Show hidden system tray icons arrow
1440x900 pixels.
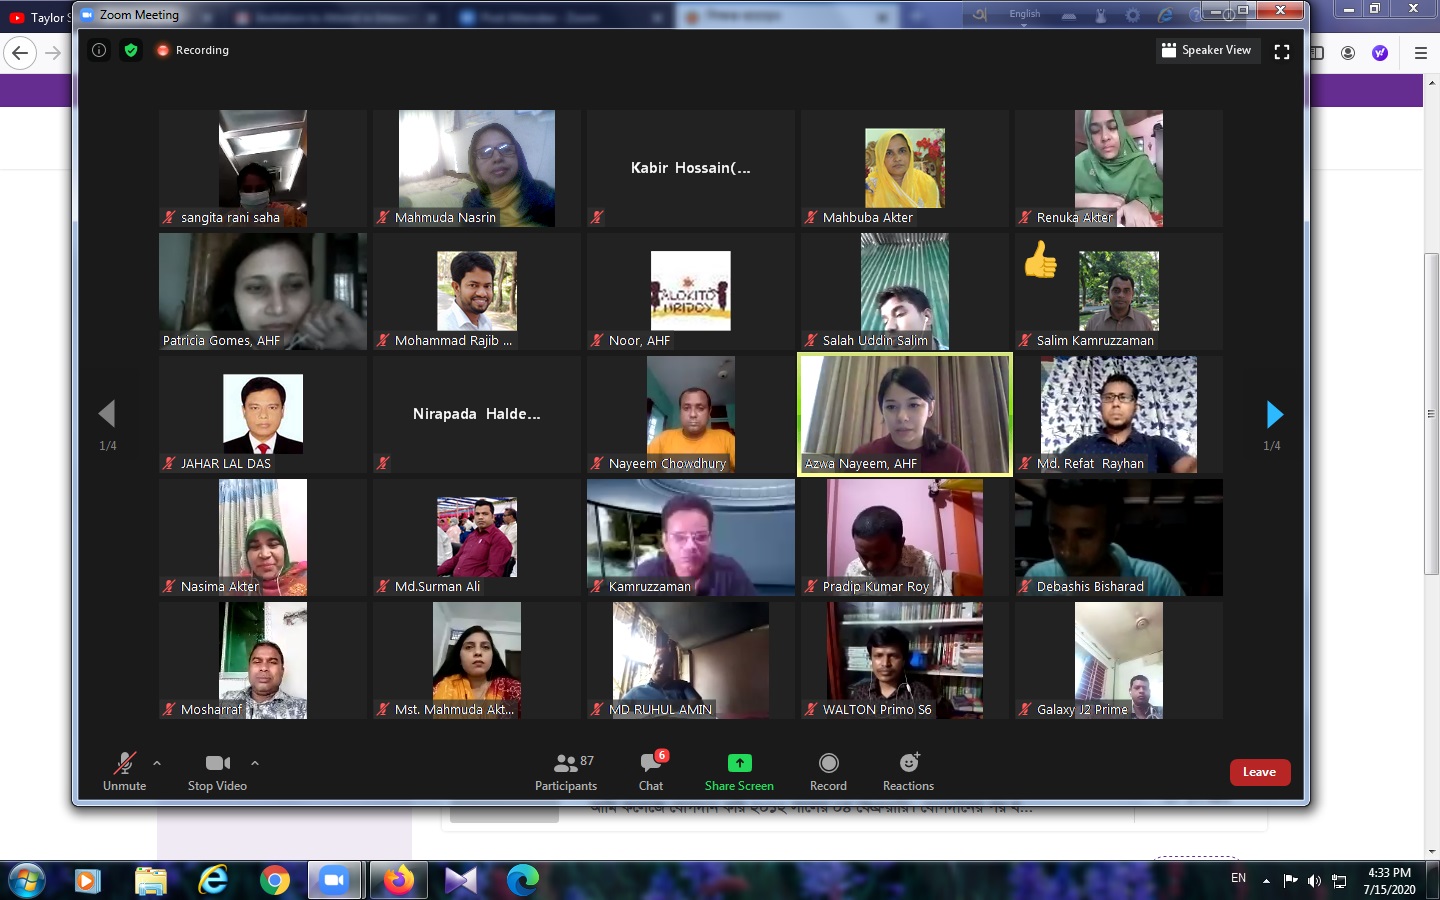click(x=1266, y=881)
